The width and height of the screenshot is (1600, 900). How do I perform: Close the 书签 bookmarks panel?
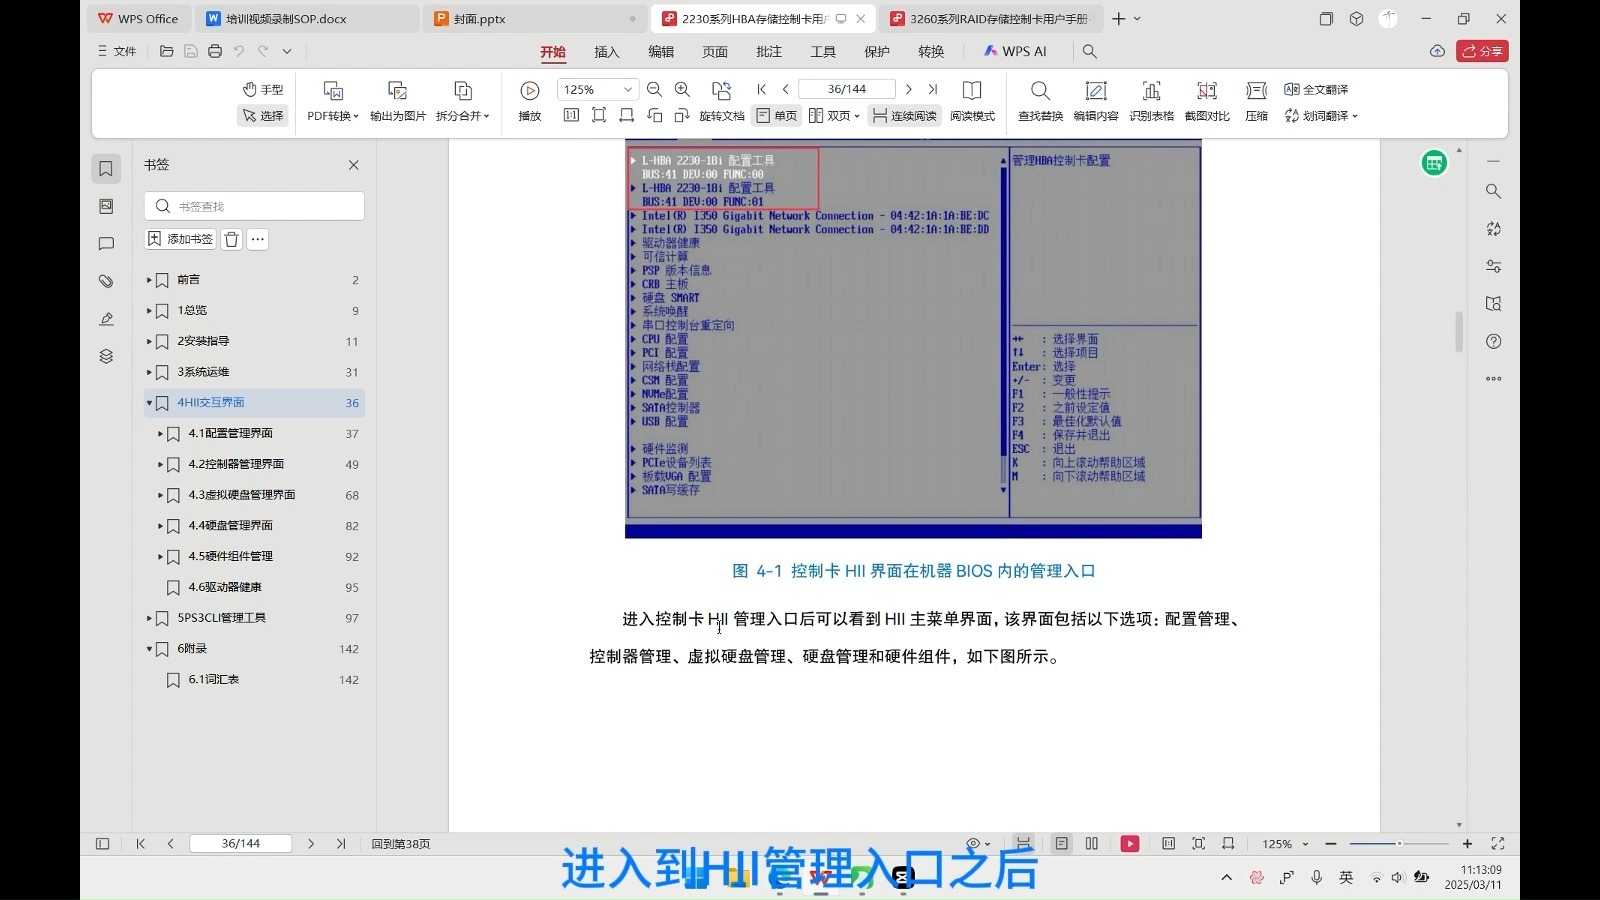(x=353, y=165)
